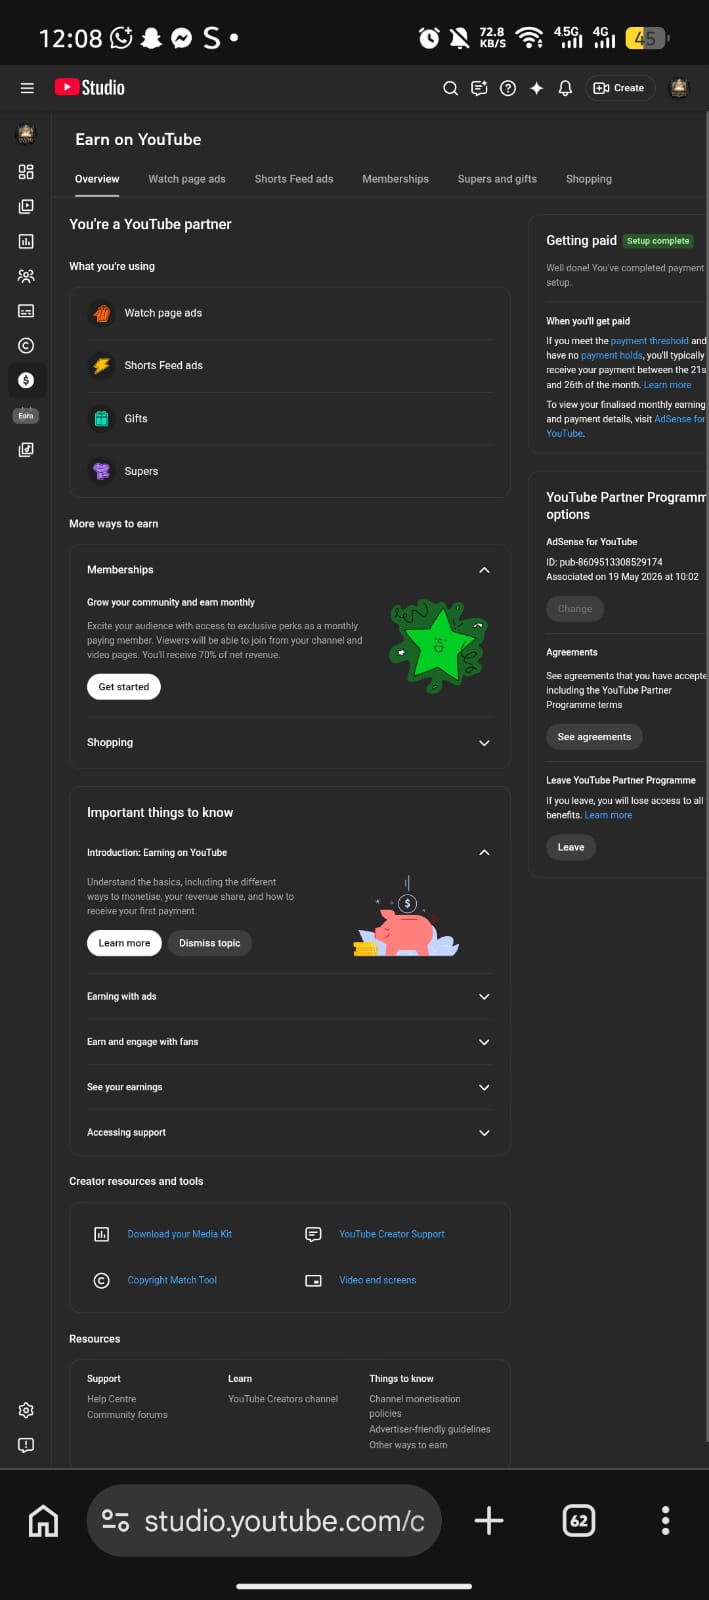Open the help question mark icon
This screenshot has width=709, height=1600.
(x=508, y=88)
